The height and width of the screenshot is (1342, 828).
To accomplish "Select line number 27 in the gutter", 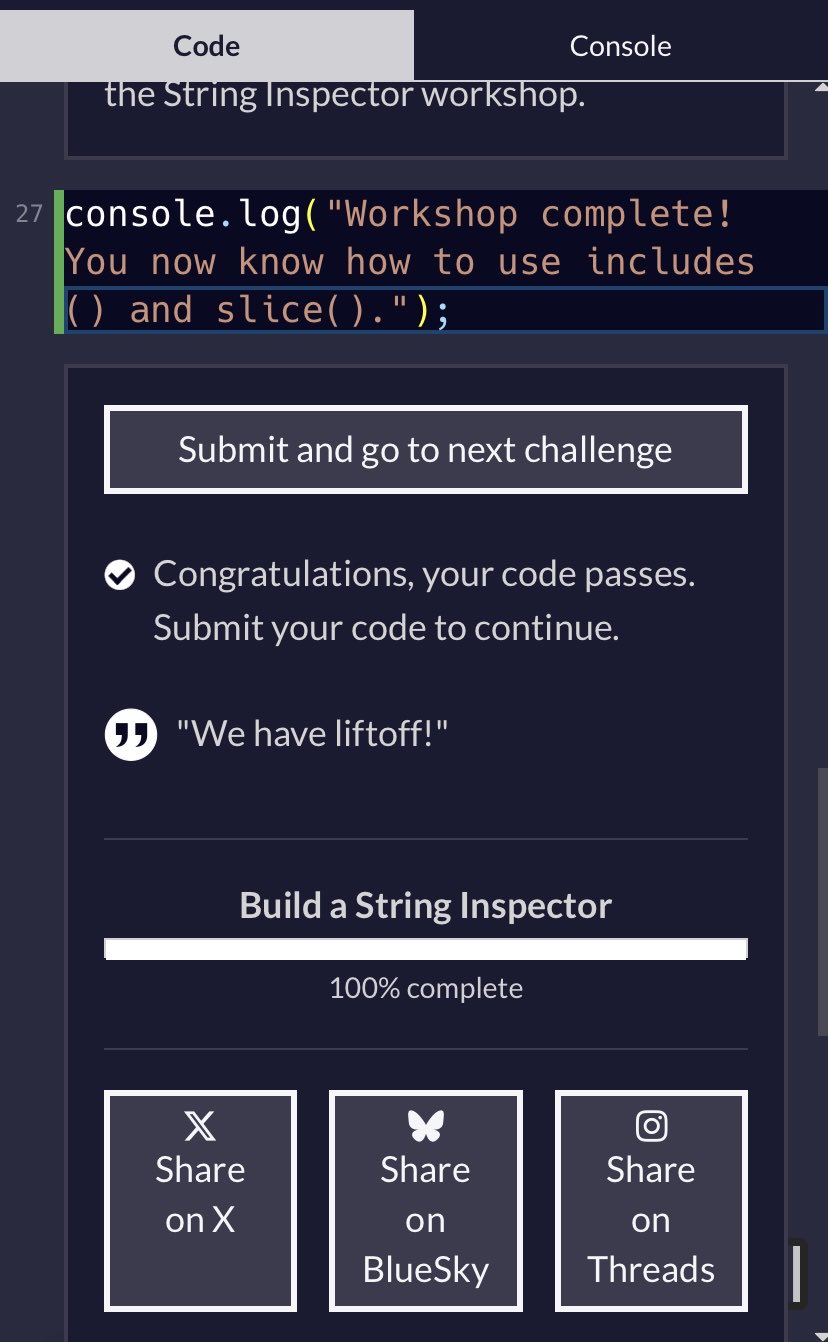I will [30, 214].
